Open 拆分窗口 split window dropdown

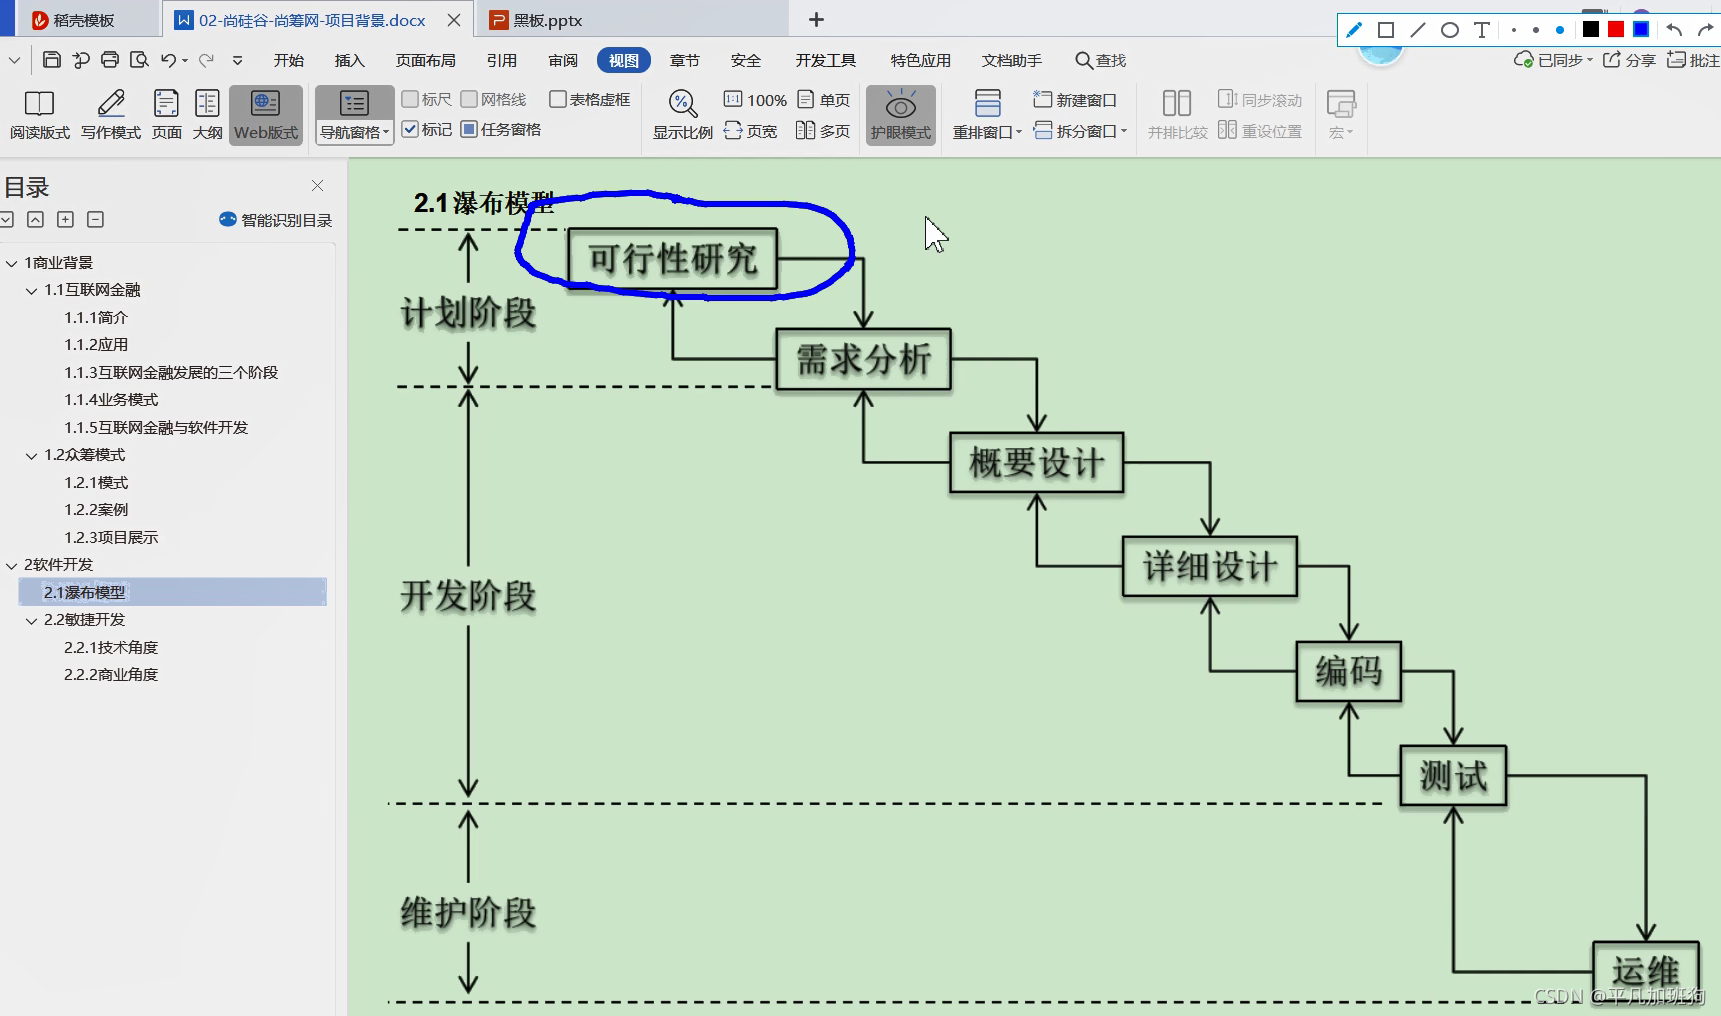(1080, 131)
